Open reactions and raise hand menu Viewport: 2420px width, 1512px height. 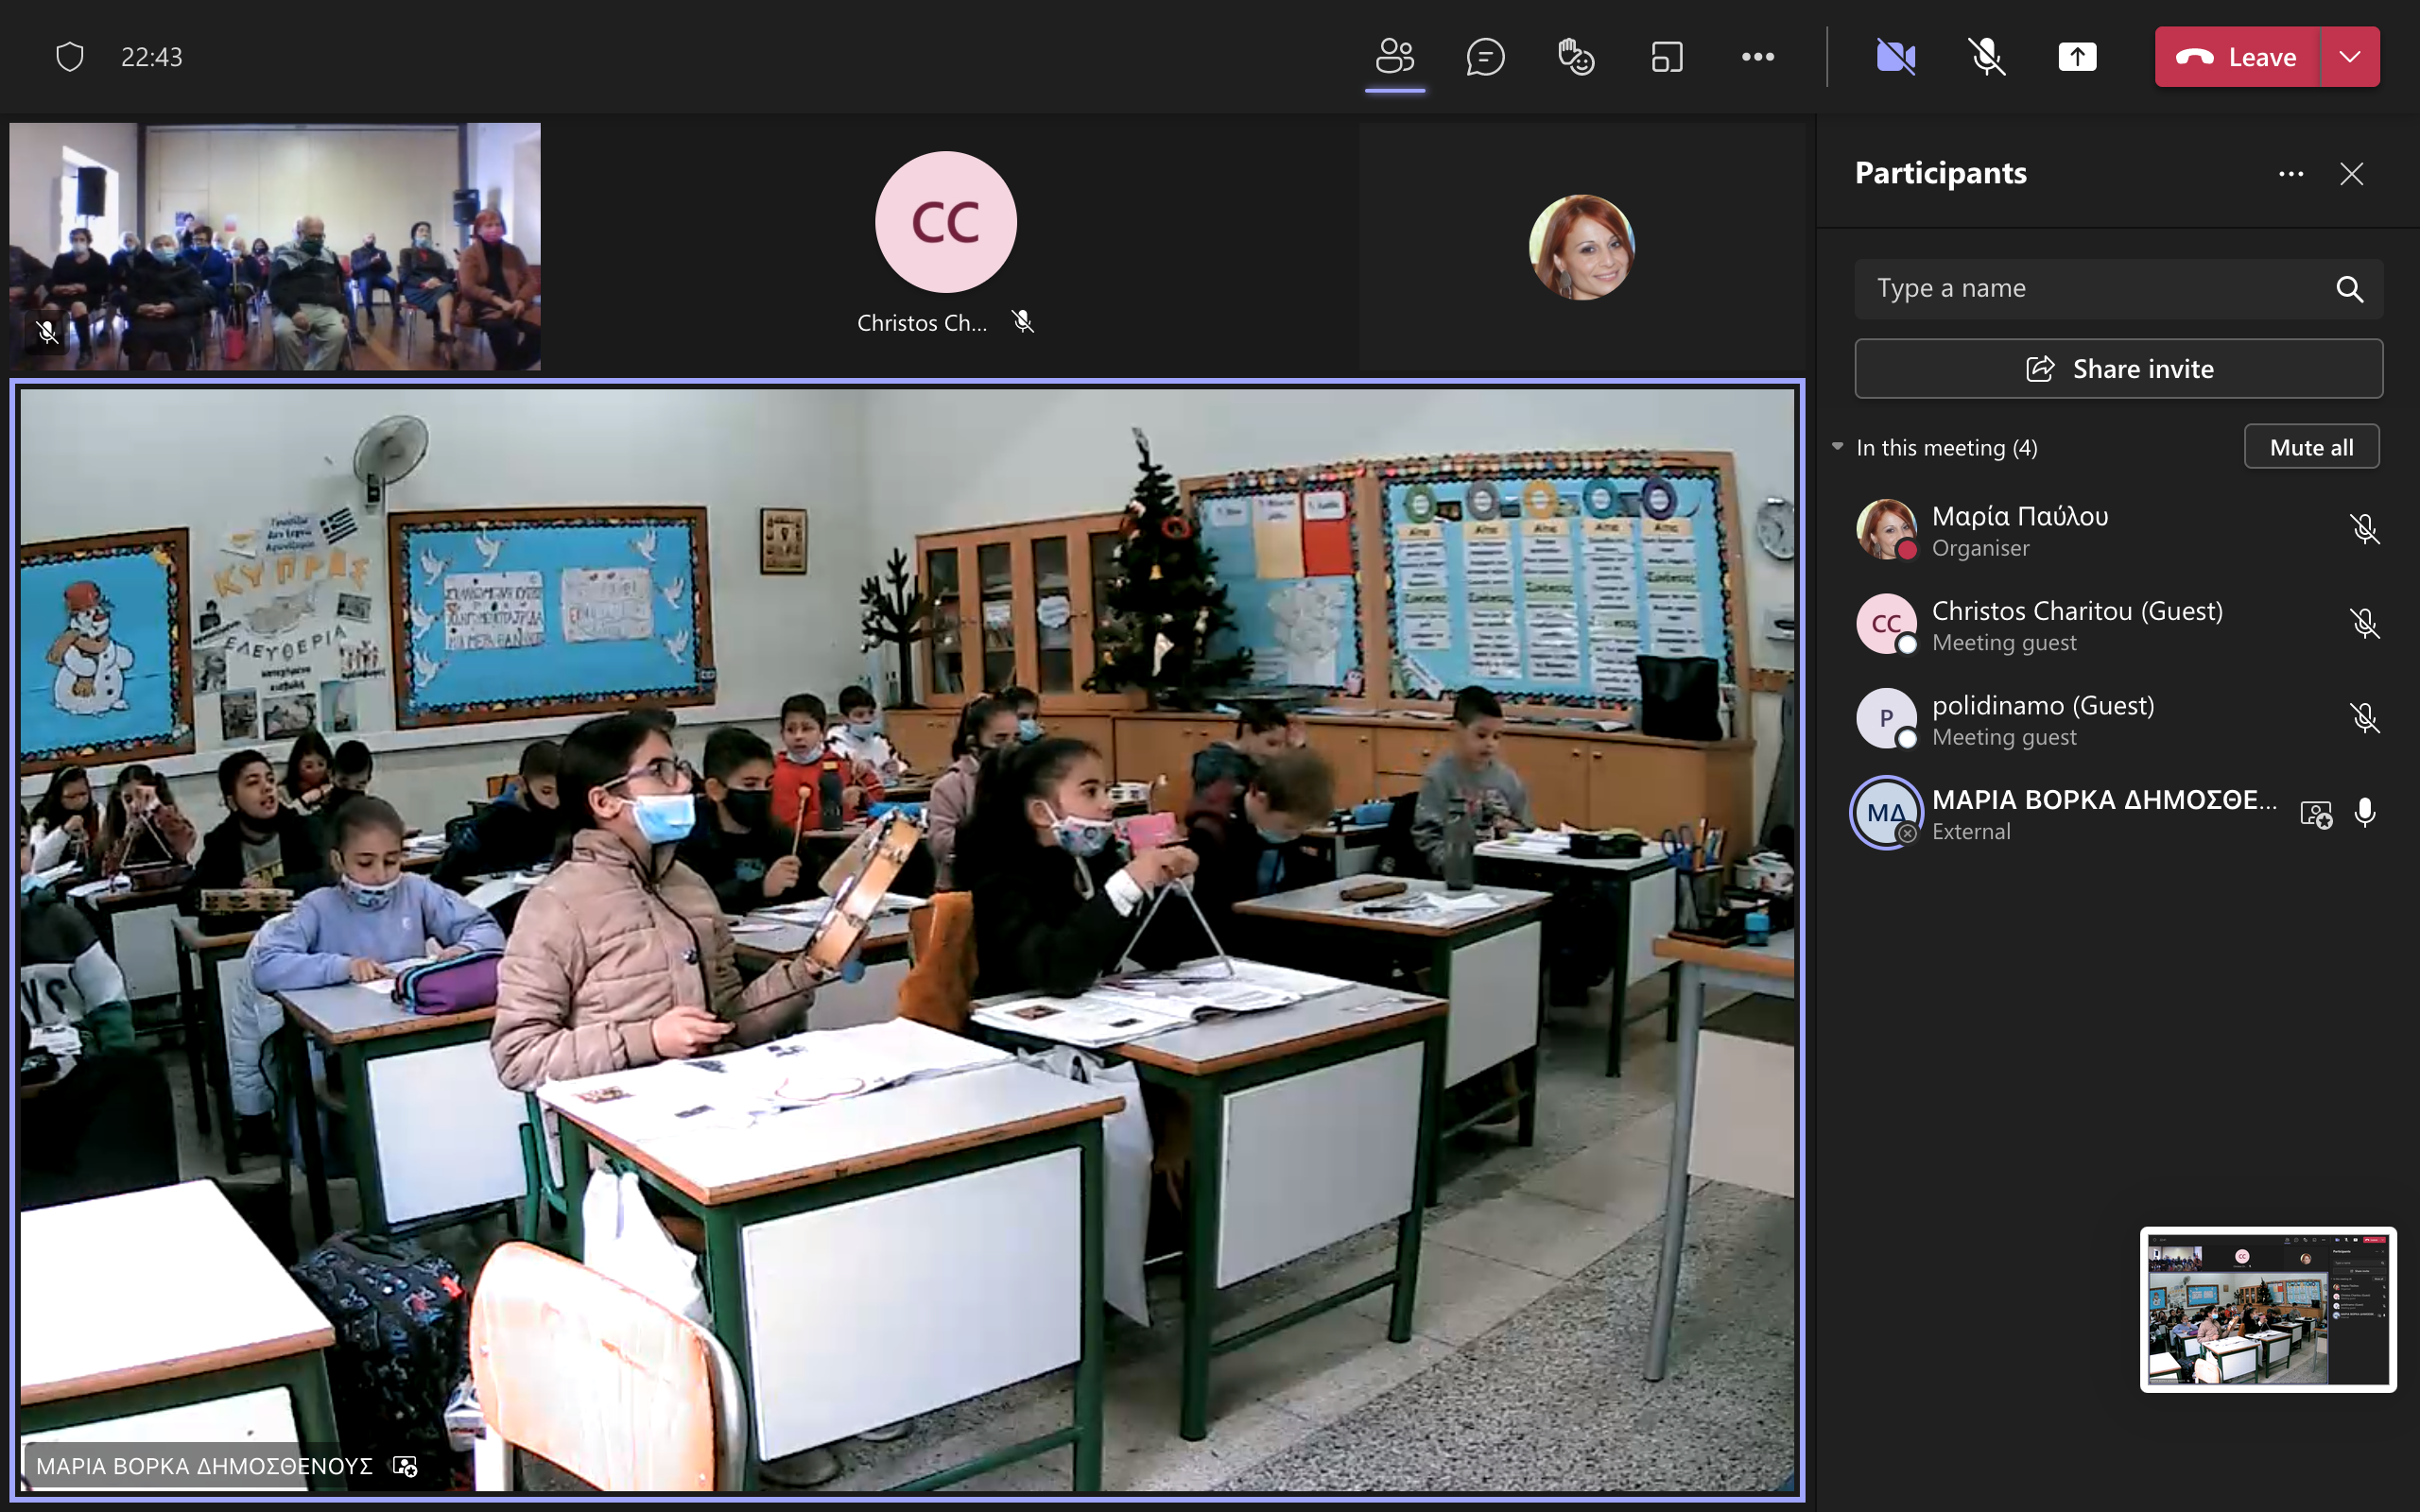point(1576,57)
